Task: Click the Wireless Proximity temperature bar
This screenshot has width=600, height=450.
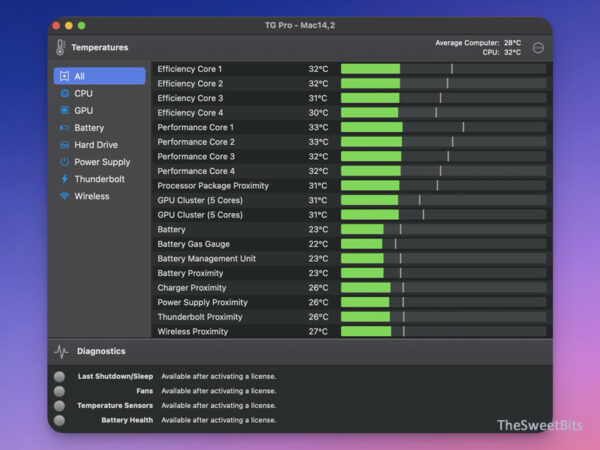Action: 443,331
